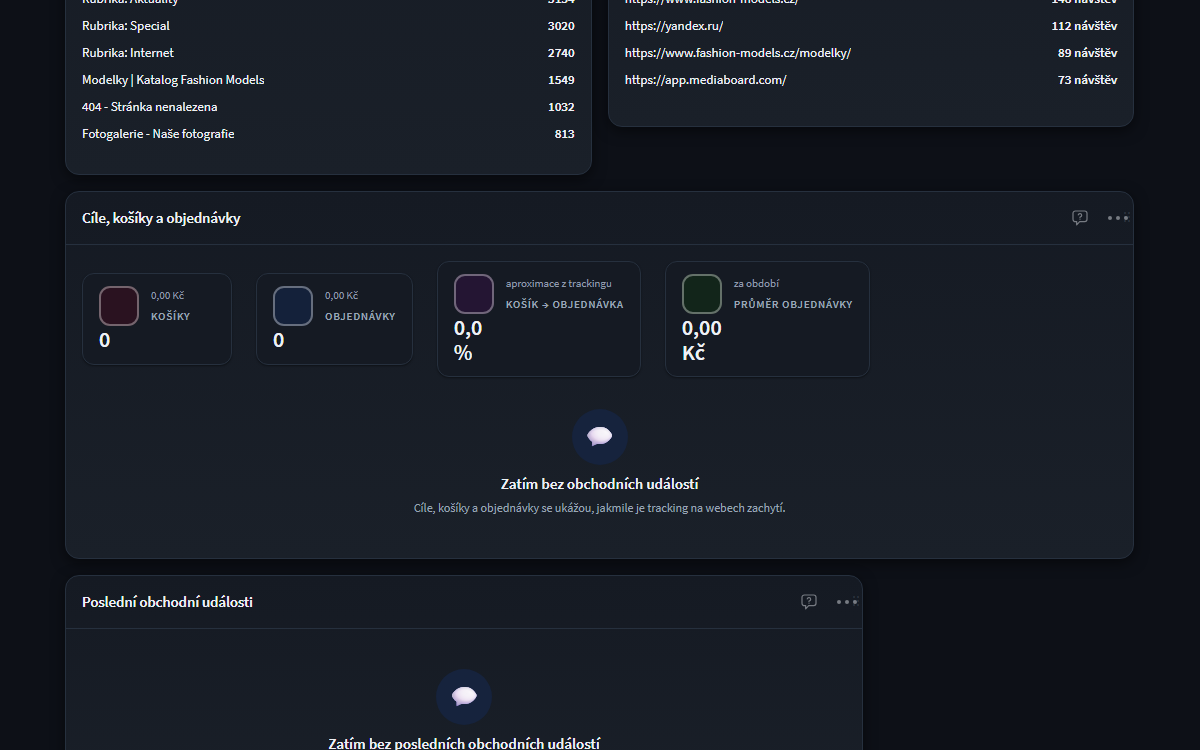
Task: Click the 'KOŠÍK → OBJEDNÁVKA' label
Action: pyautogui.click(x=565, y=304)
